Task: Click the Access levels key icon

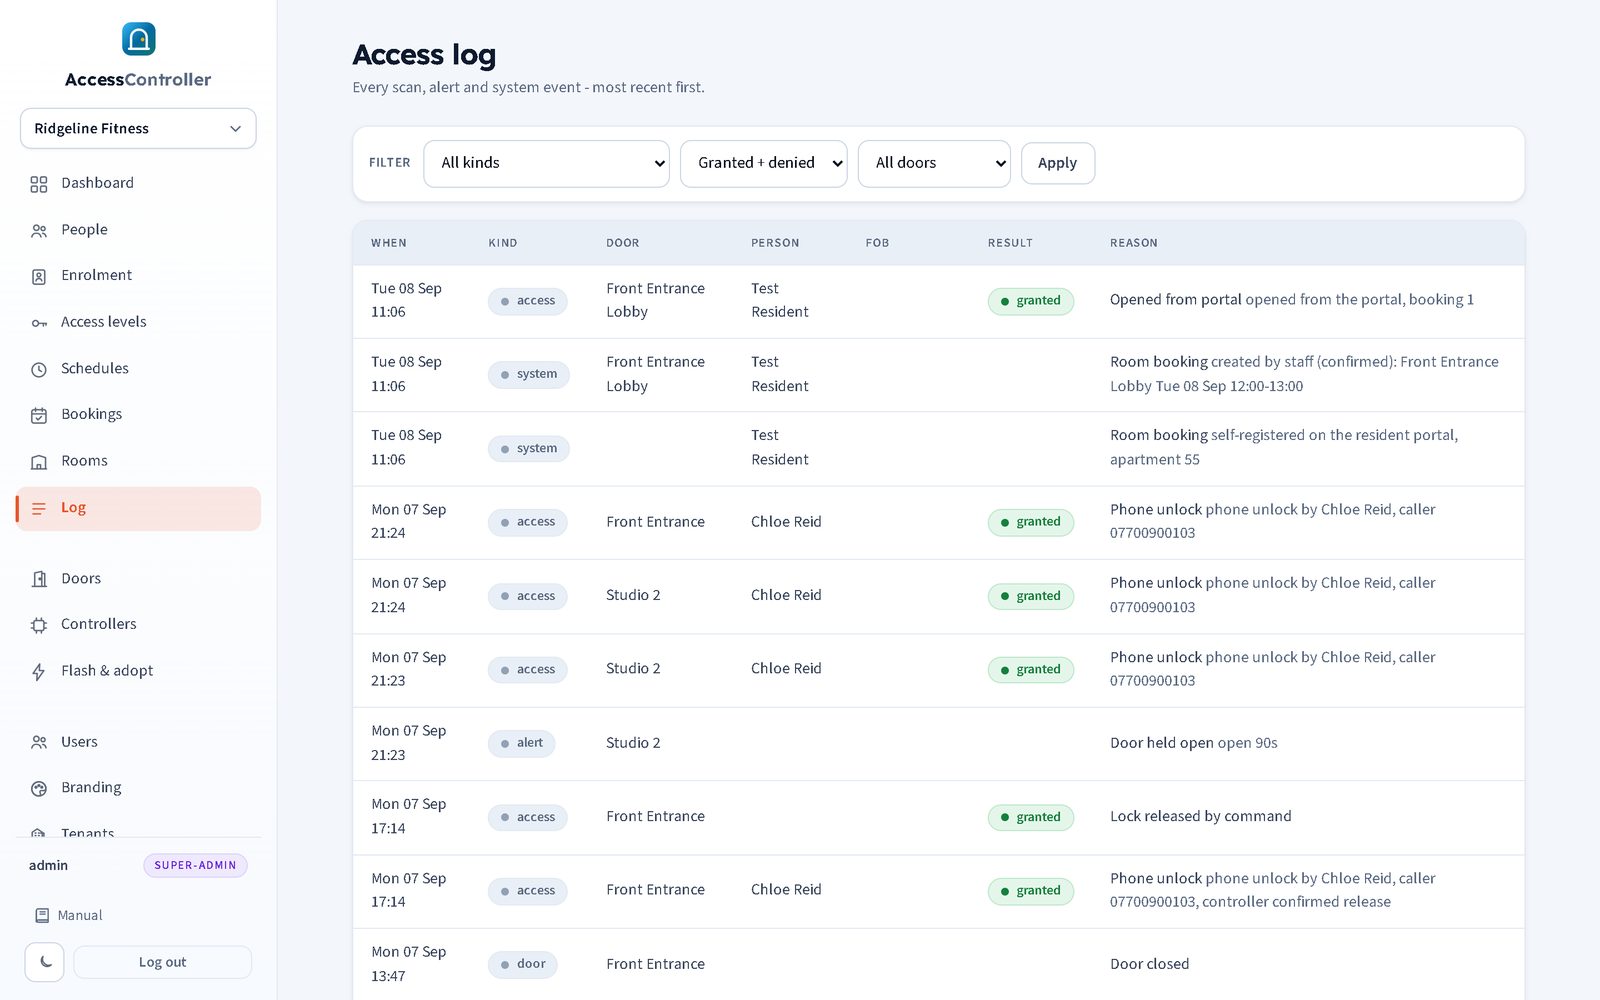Action: [39, 322]
